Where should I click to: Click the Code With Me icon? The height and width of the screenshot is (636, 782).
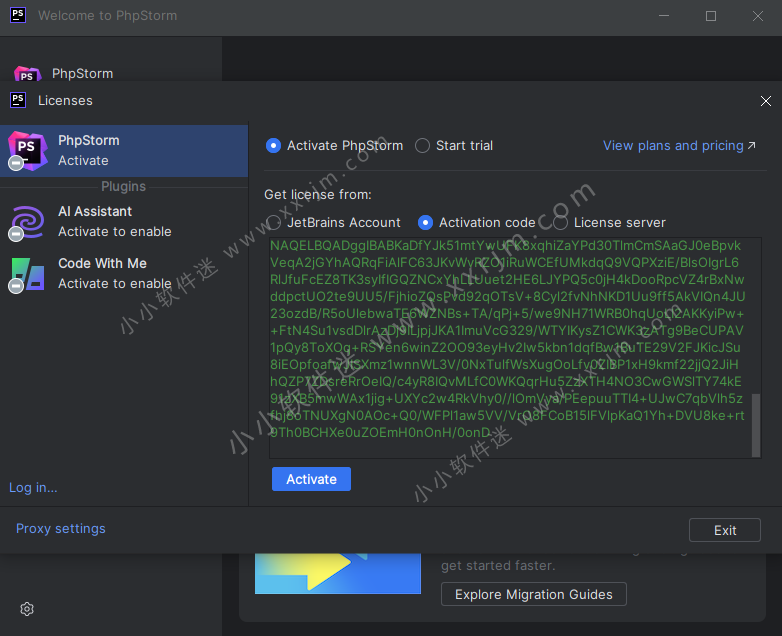[x=28, y=273]
